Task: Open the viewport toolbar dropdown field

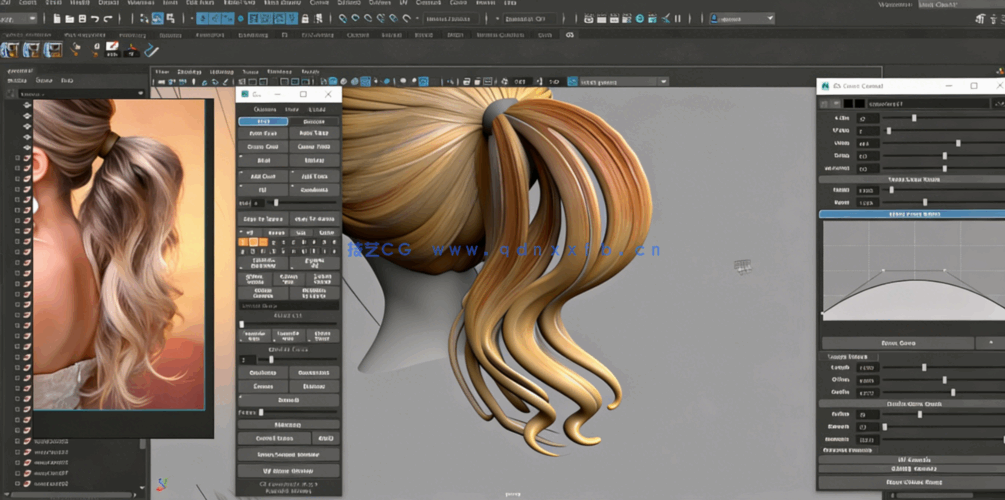Action: [620, 82]
